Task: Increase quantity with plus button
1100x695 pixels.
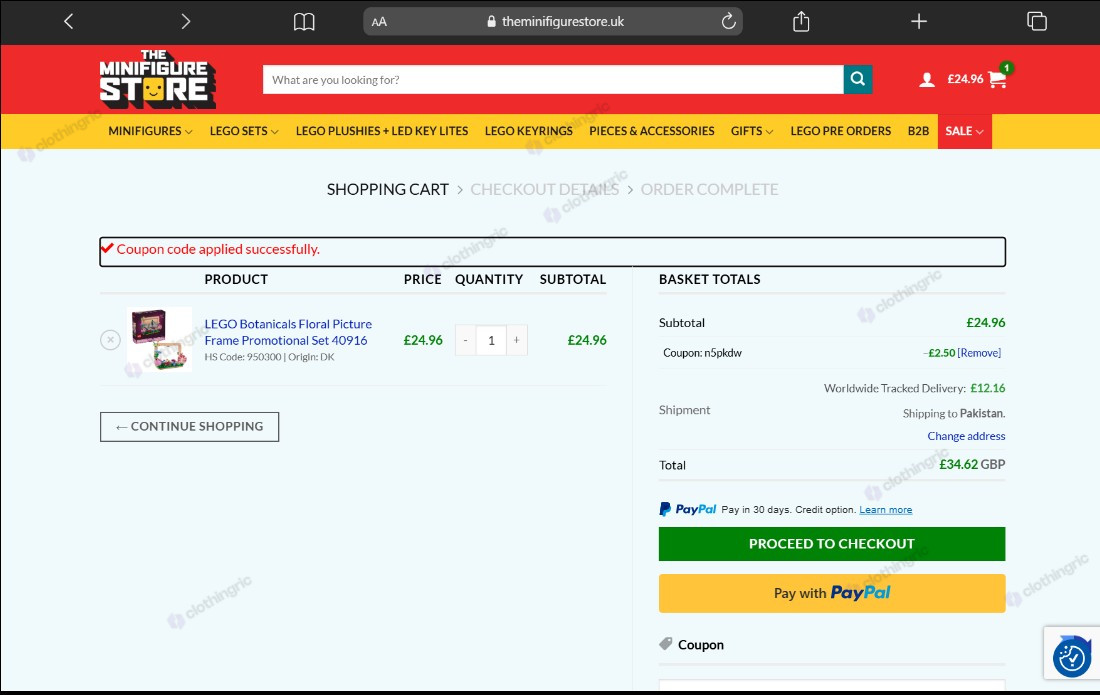Action: (516, 340)
